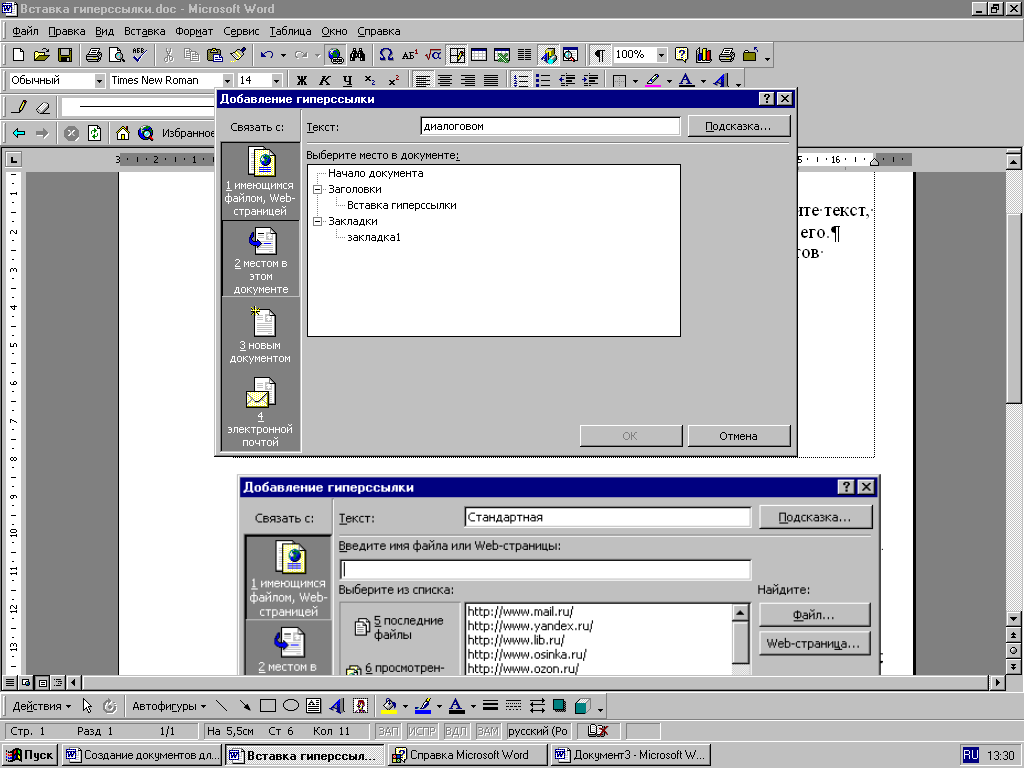Insert an Excel worksheet from the toolbar

(x=502, y=55)
